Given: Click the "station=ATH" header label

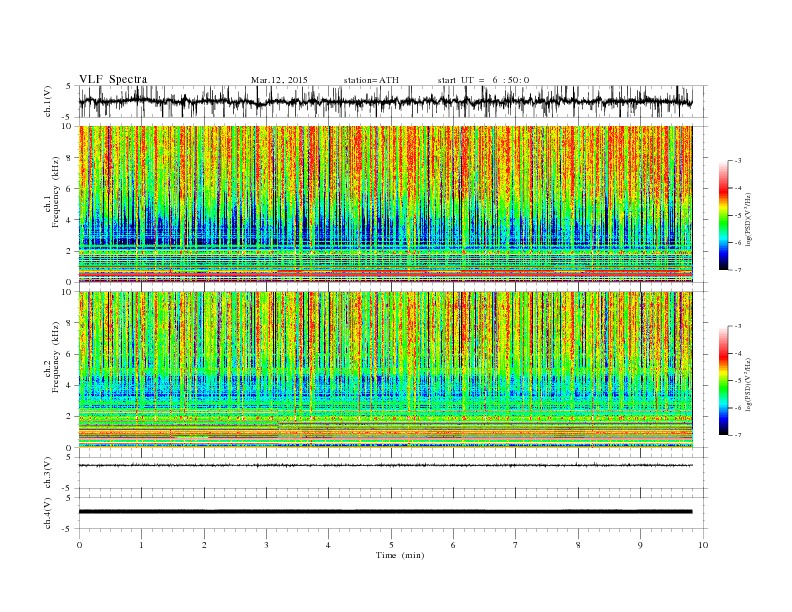Looking at the screenshot, I should tap(371, 80).
